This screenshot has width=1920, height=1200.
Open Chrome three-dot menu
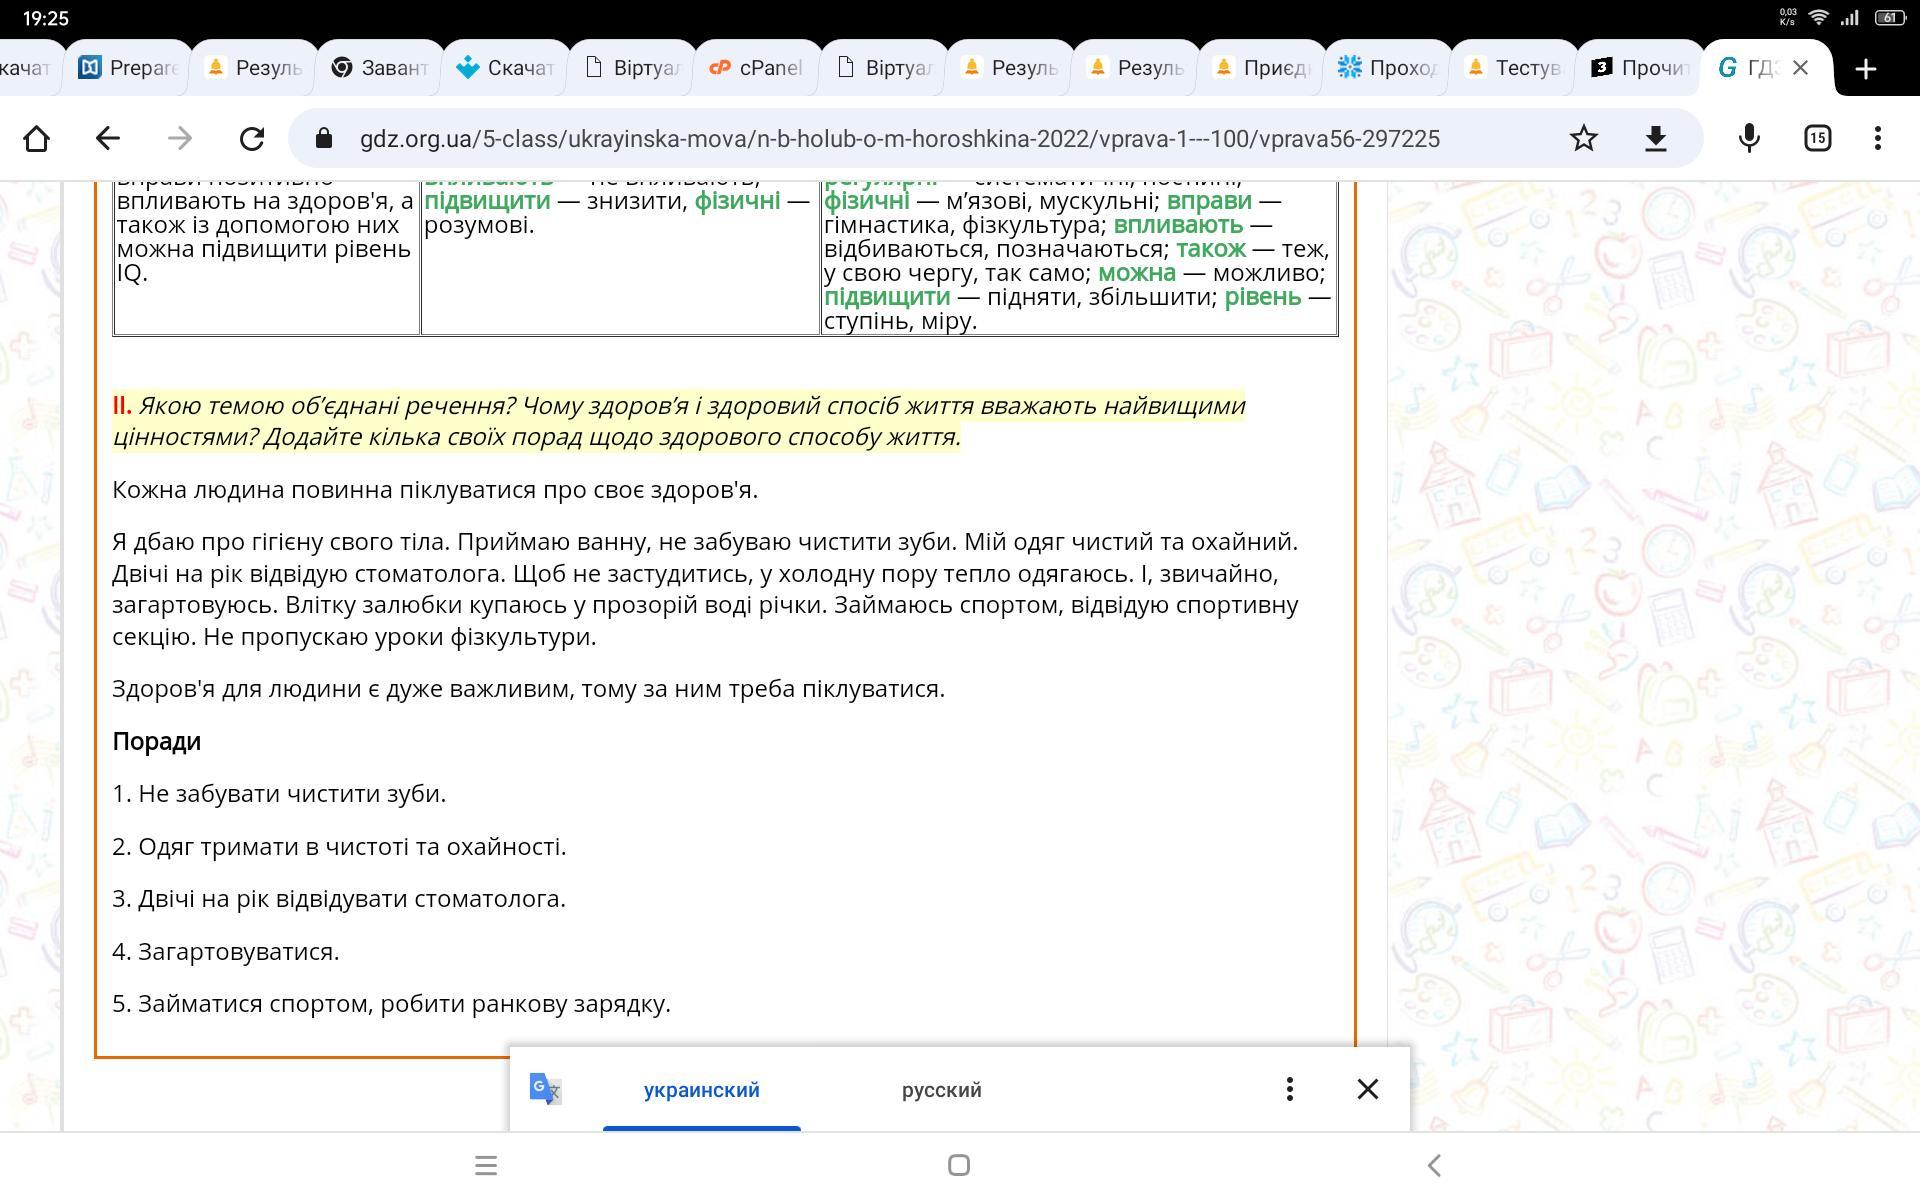click(x=1877, y=138)
